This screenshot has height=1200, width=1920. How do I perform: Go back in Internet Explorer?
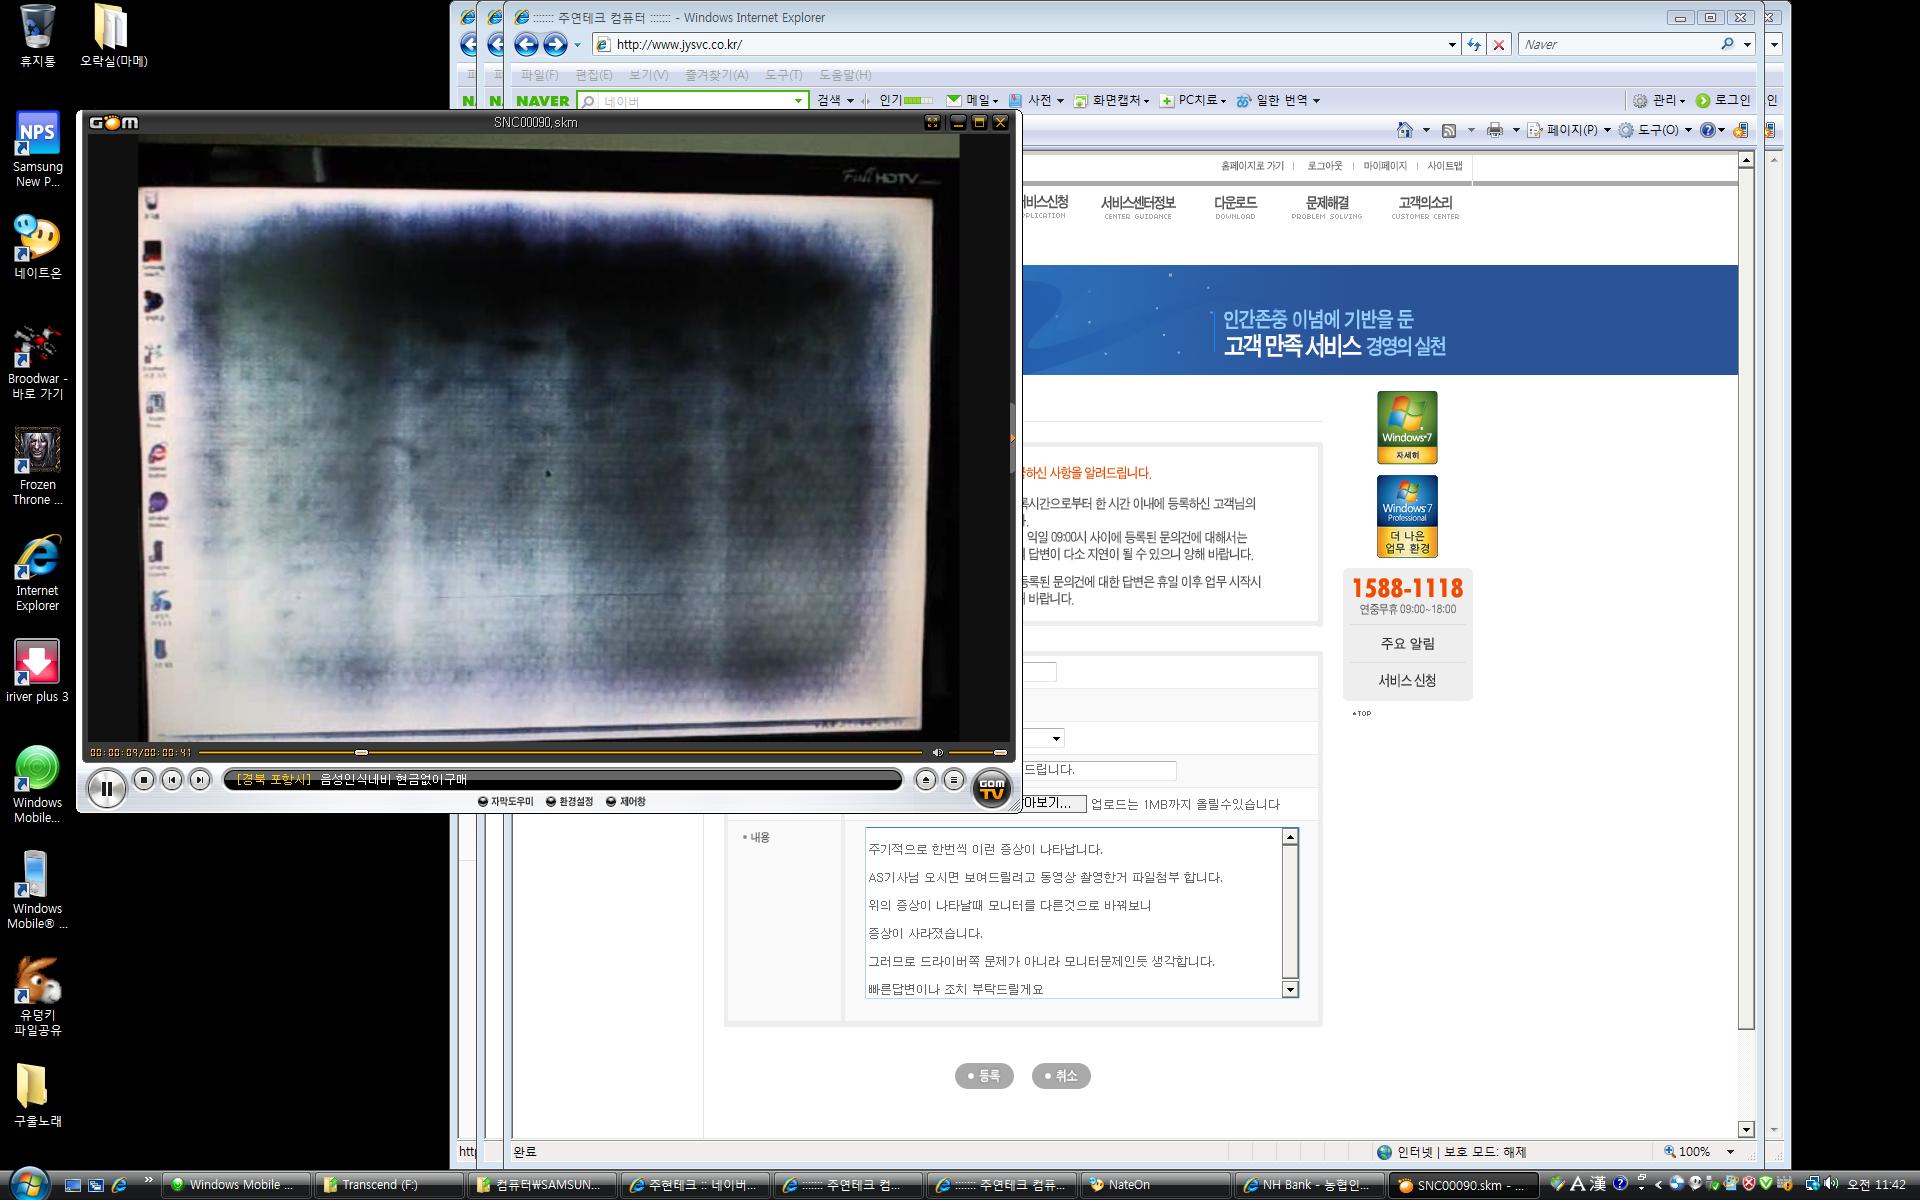[x=526, y=44]
